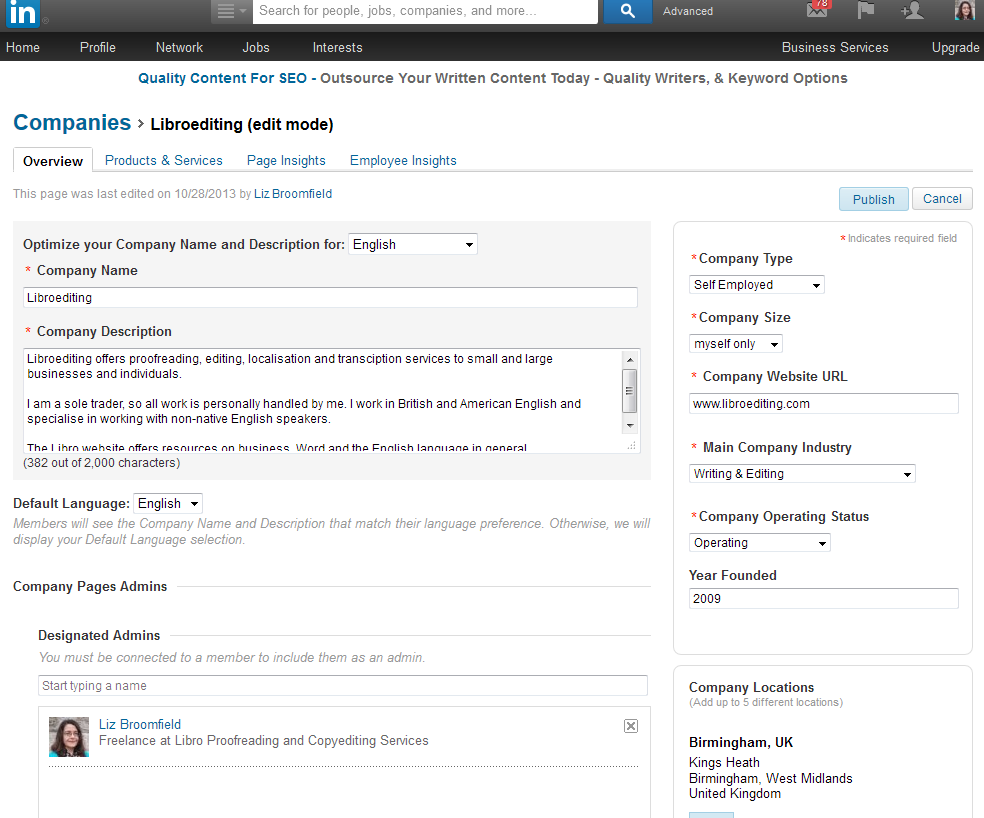Expand the Company Operating Status dropdown
Image resolution: width=984 pixels, height=818 pixels.
[x=759, y=543]
